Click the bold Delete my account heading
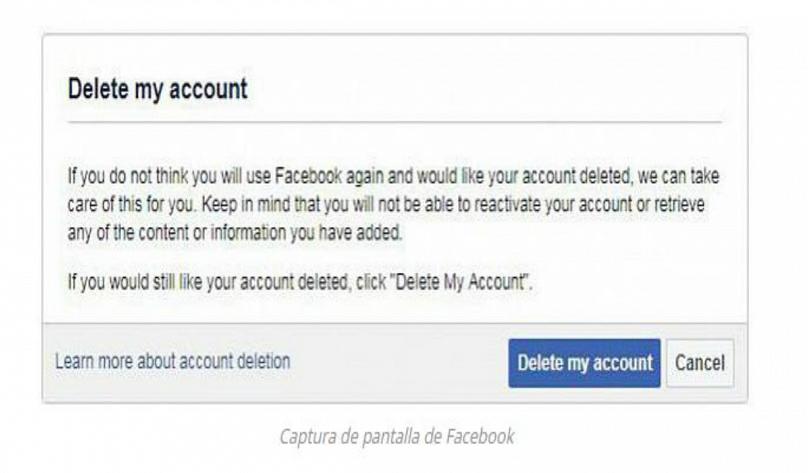This screenshot has height=473, width=808. pos(158,89)
